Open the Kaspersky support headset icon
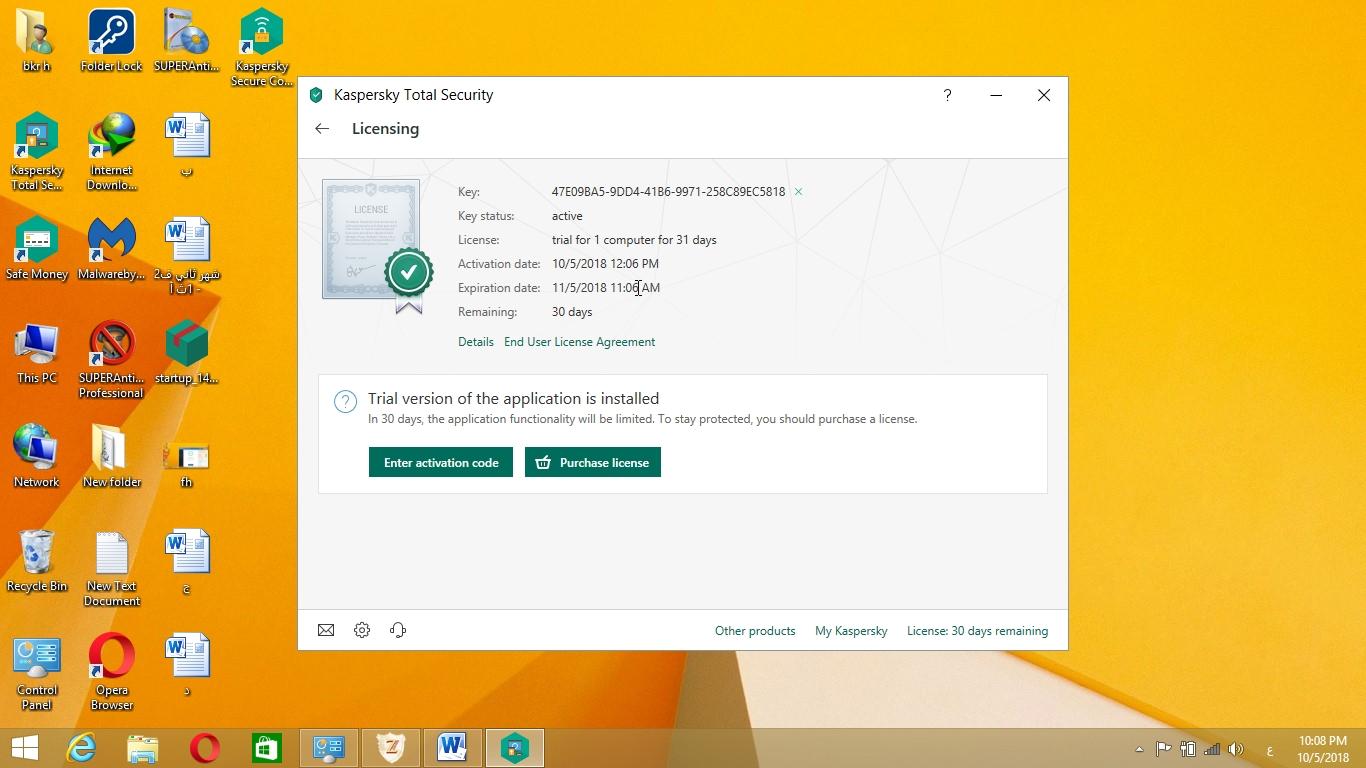1366x768 pixels. pyautogui.click(x=398, y=630)
